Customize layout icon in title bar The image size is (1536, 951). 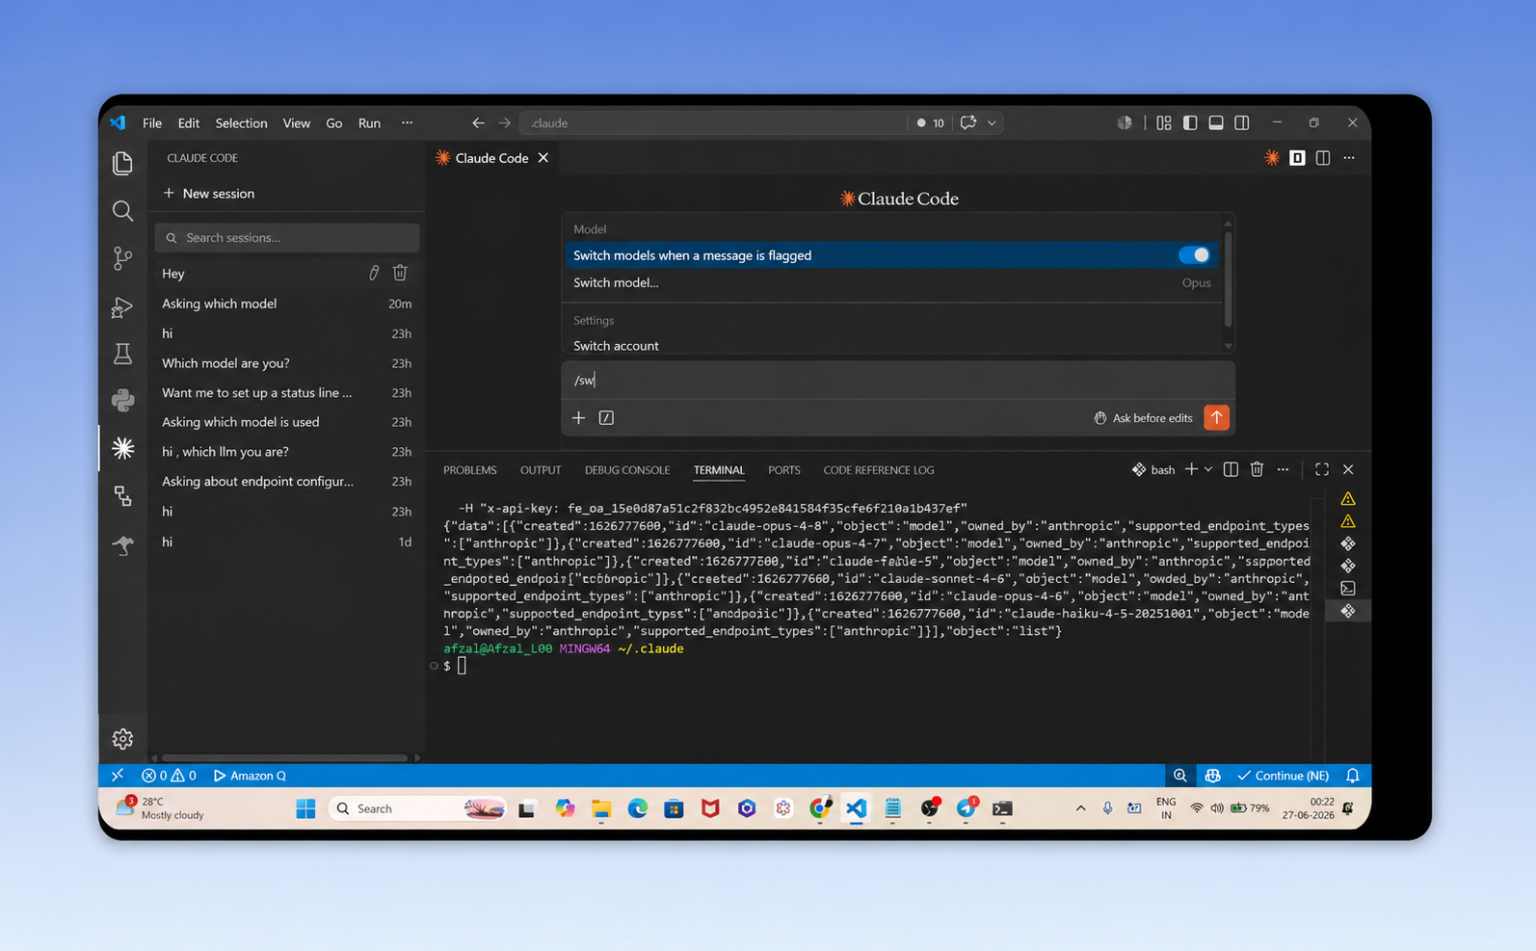point(1164,123)
